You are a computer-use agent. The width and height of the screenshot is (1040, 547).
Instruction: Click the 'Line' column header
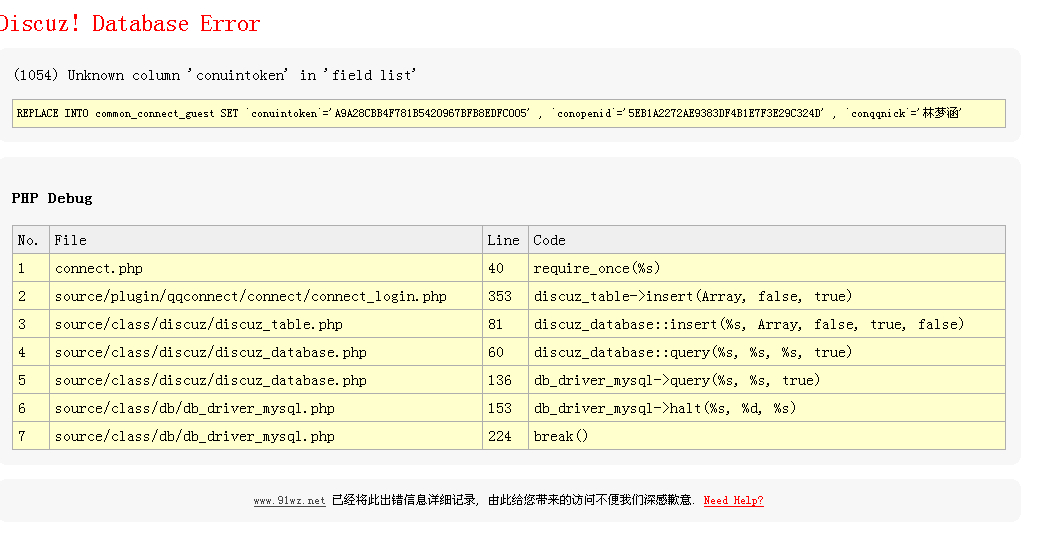[505, 240]
